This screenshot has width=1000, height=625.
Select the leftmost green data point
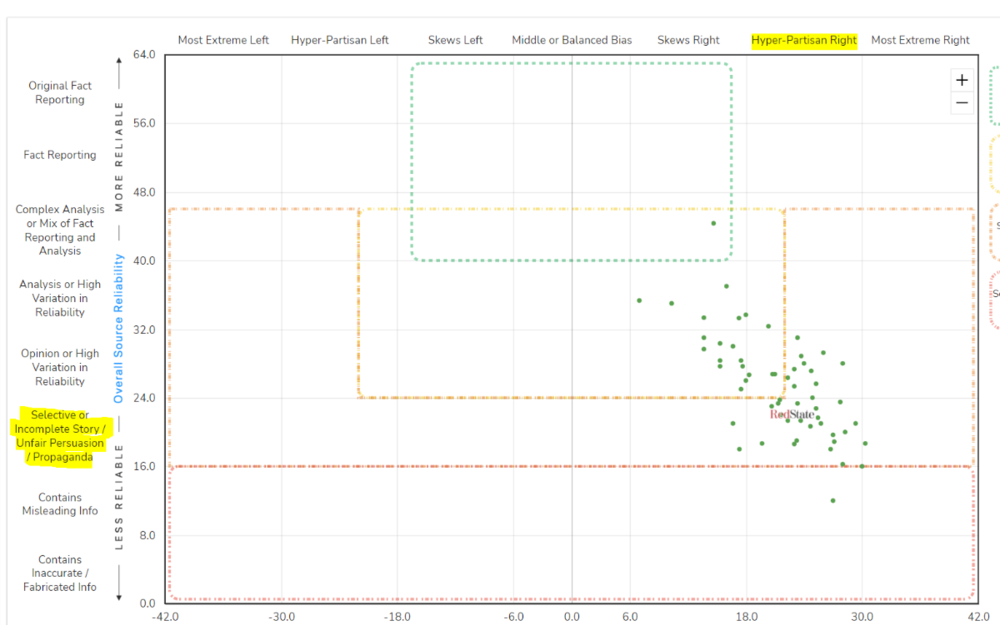pos(639,300)
